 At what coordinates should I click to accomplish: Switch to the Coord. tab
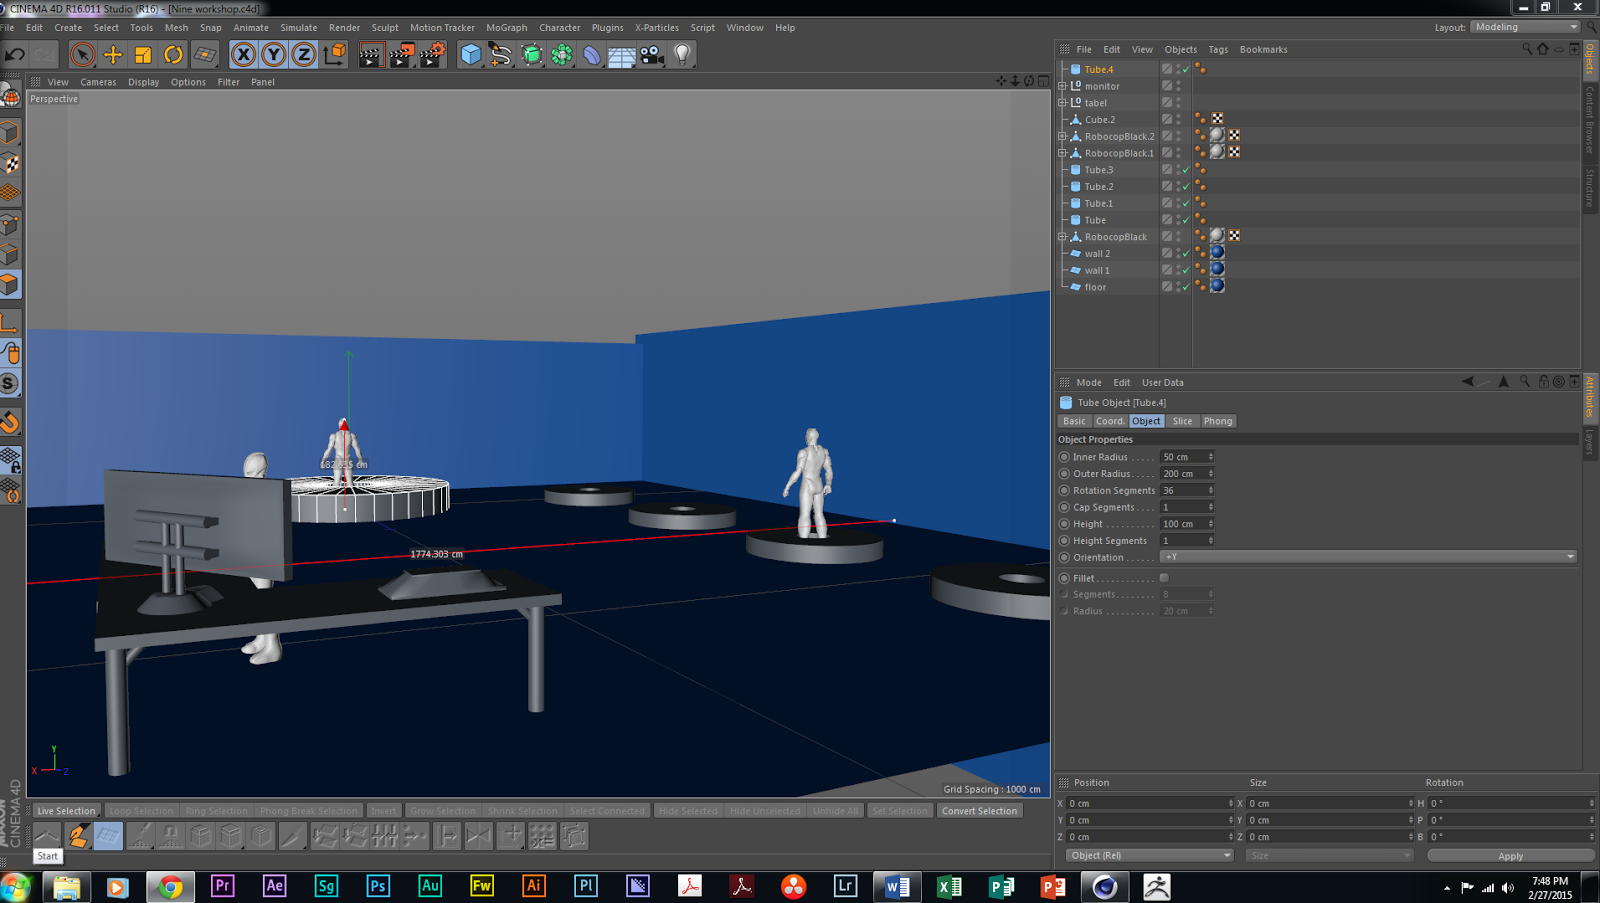click(x=1109, y=421)
